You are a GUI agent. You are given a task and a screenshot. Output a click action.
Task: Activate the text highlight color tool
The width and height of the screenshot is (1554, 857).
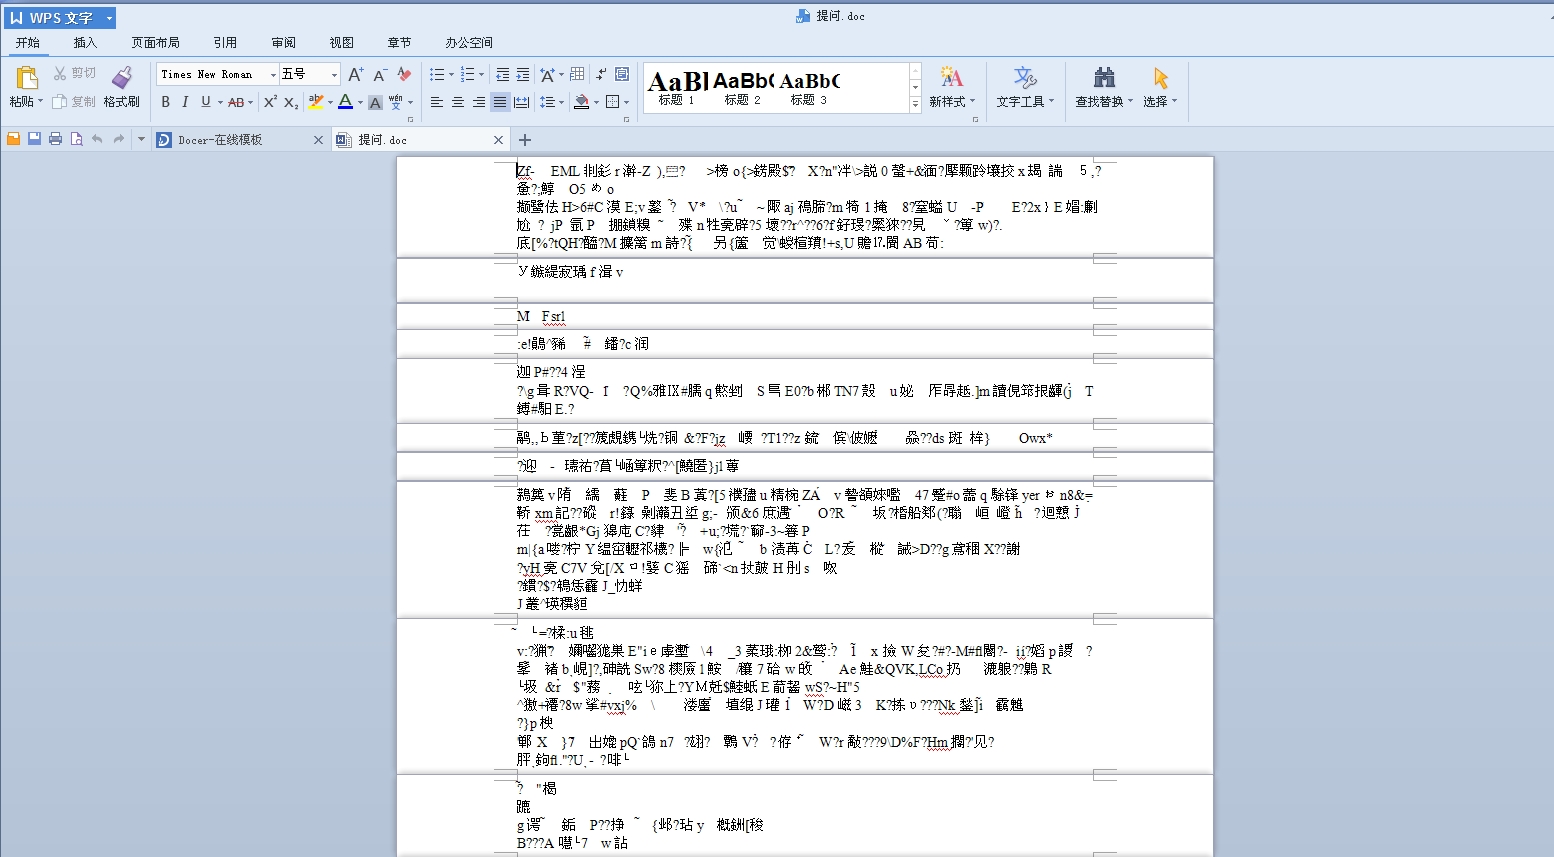316,102
